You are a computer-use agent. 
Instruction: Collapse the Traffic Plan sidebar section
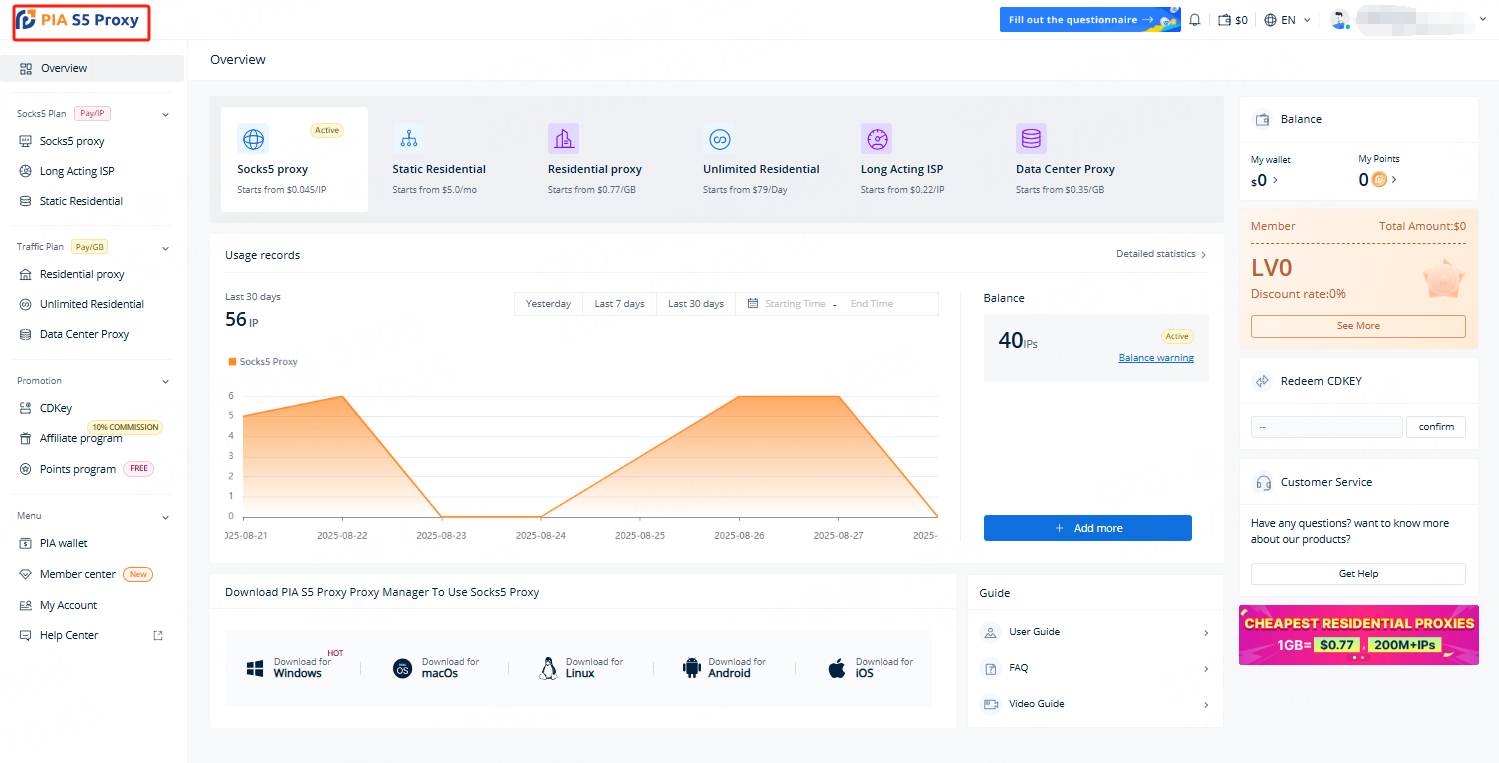click(165, 248)
